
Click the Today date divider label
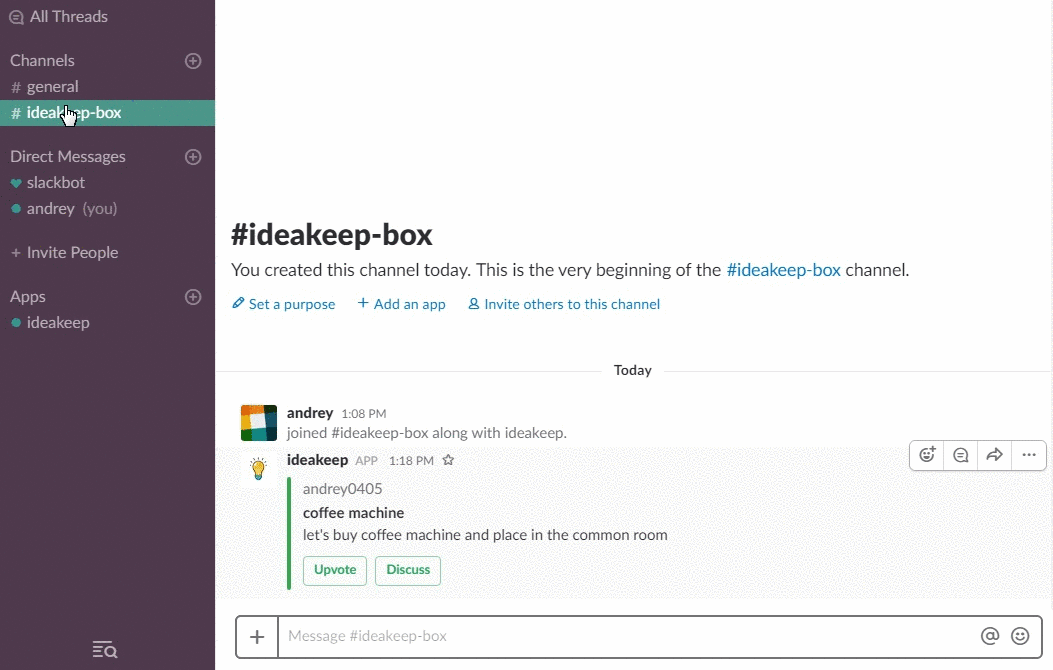click(633, 371)
